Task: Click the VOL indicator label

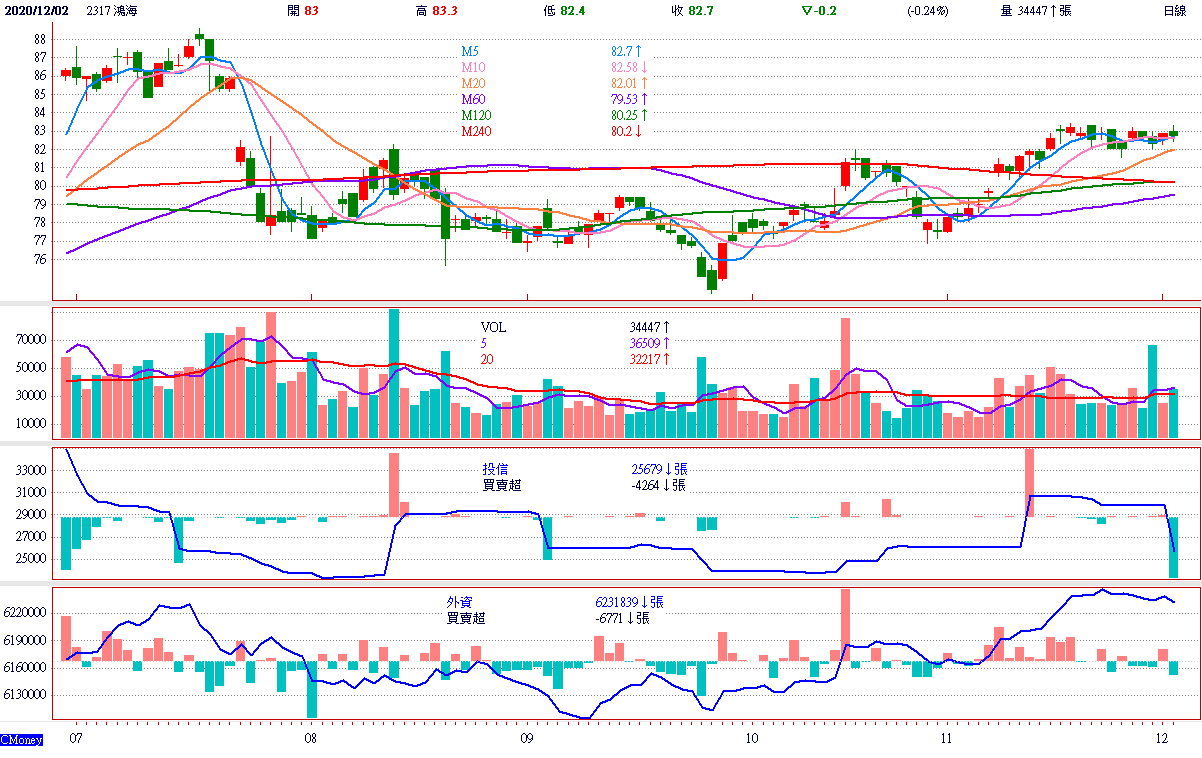Action: coord(494,326)
